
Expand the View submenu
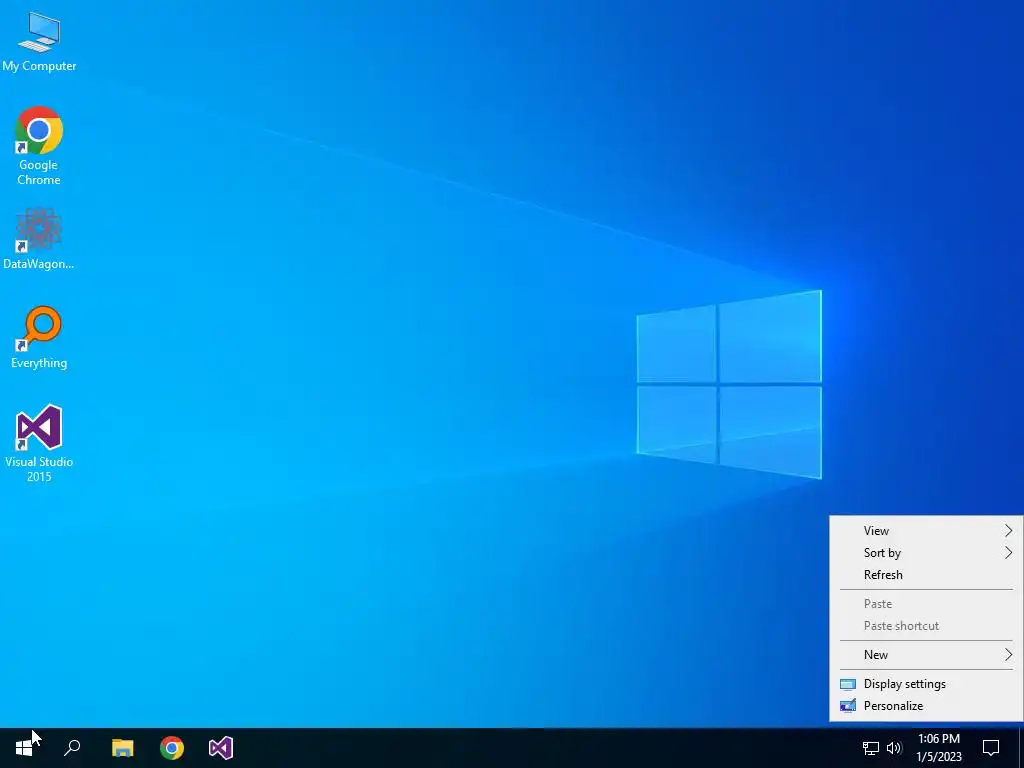click(926, 530)
